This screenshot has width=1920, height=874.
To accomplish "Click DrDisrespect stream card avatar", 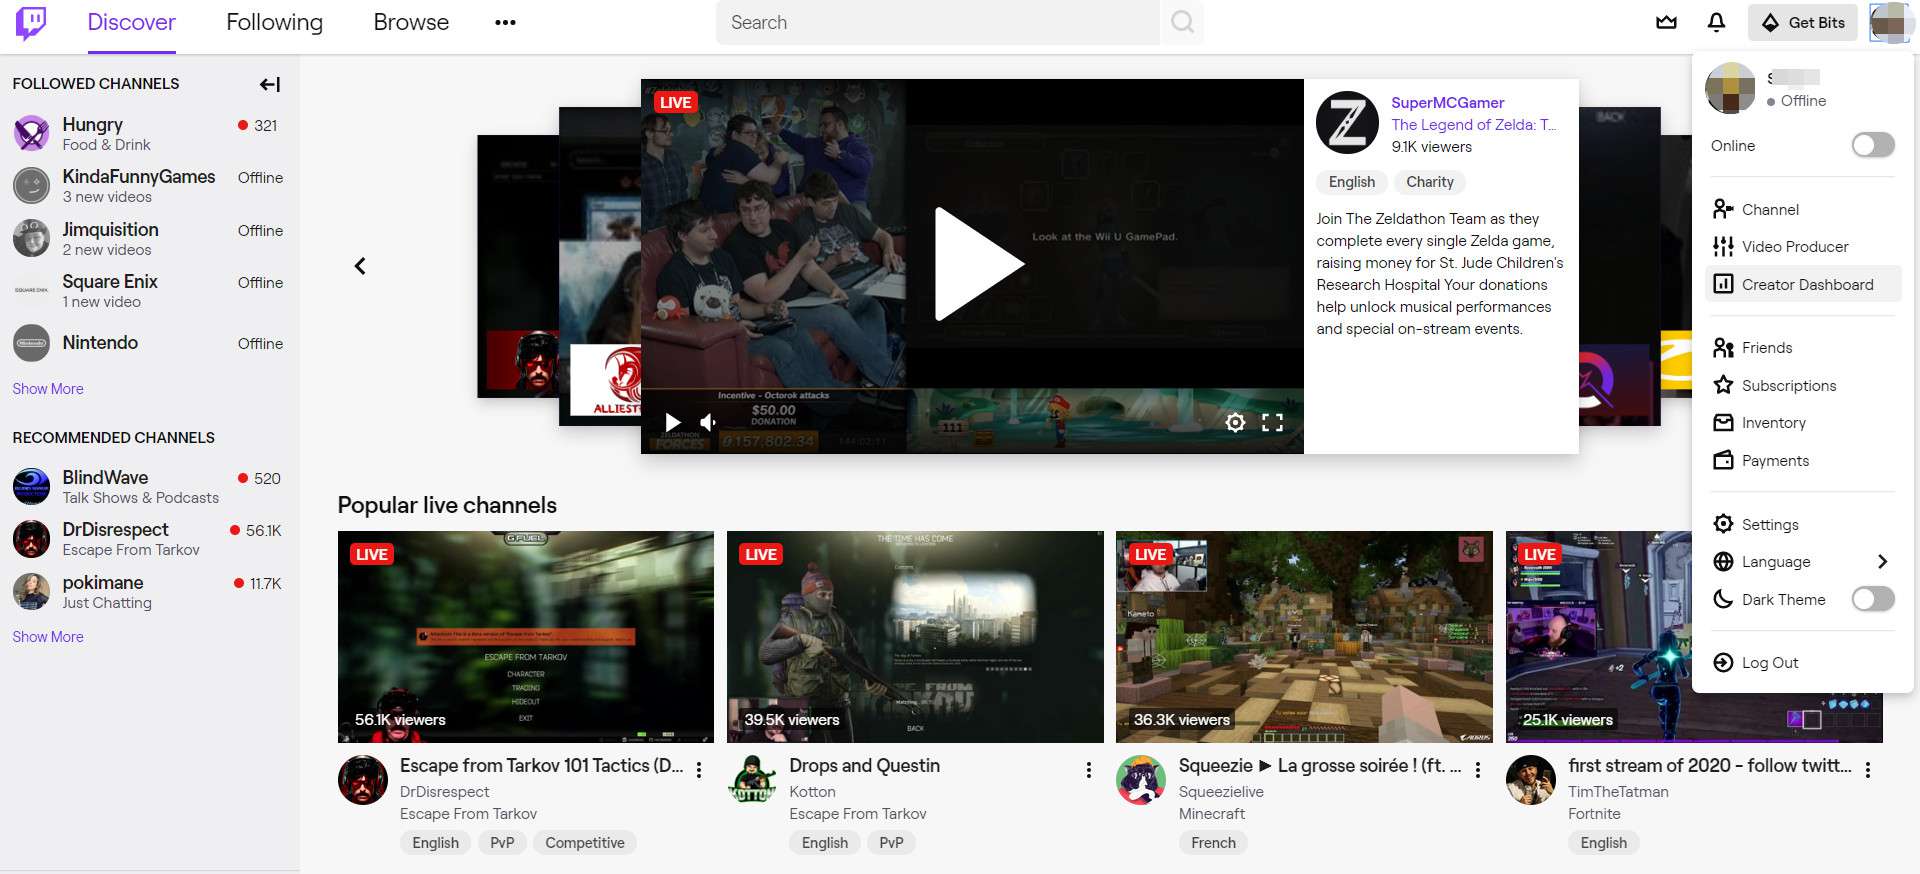I will click(363, 780).
